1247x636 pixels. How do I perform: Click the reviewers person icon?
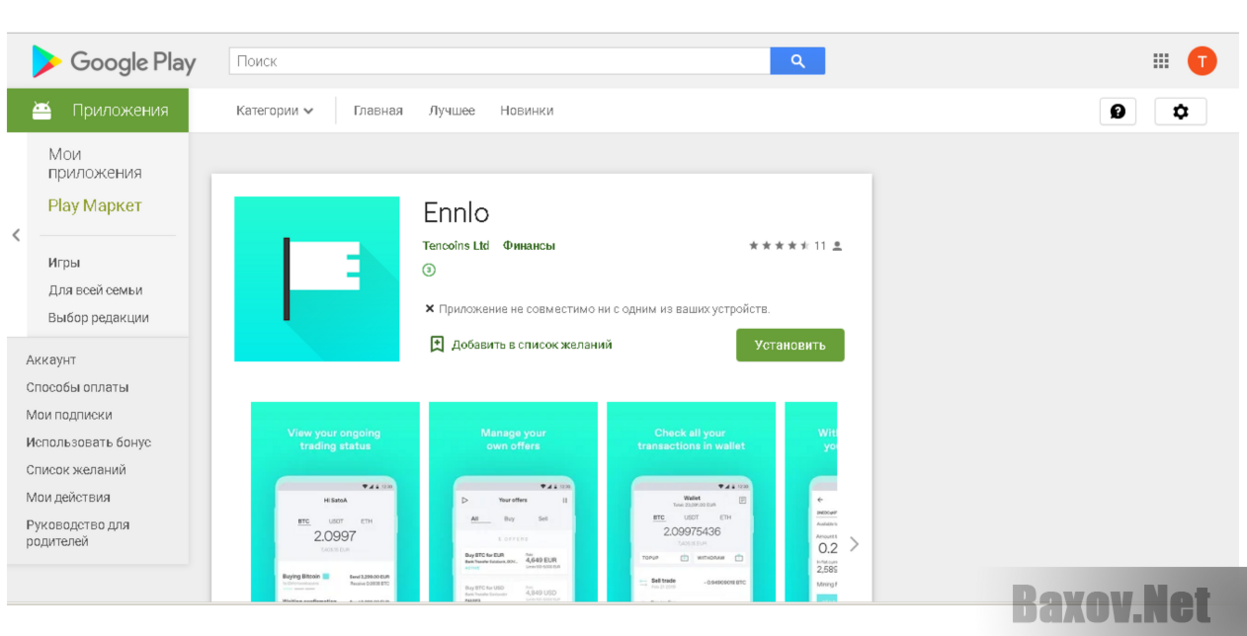tap(837, 246)
